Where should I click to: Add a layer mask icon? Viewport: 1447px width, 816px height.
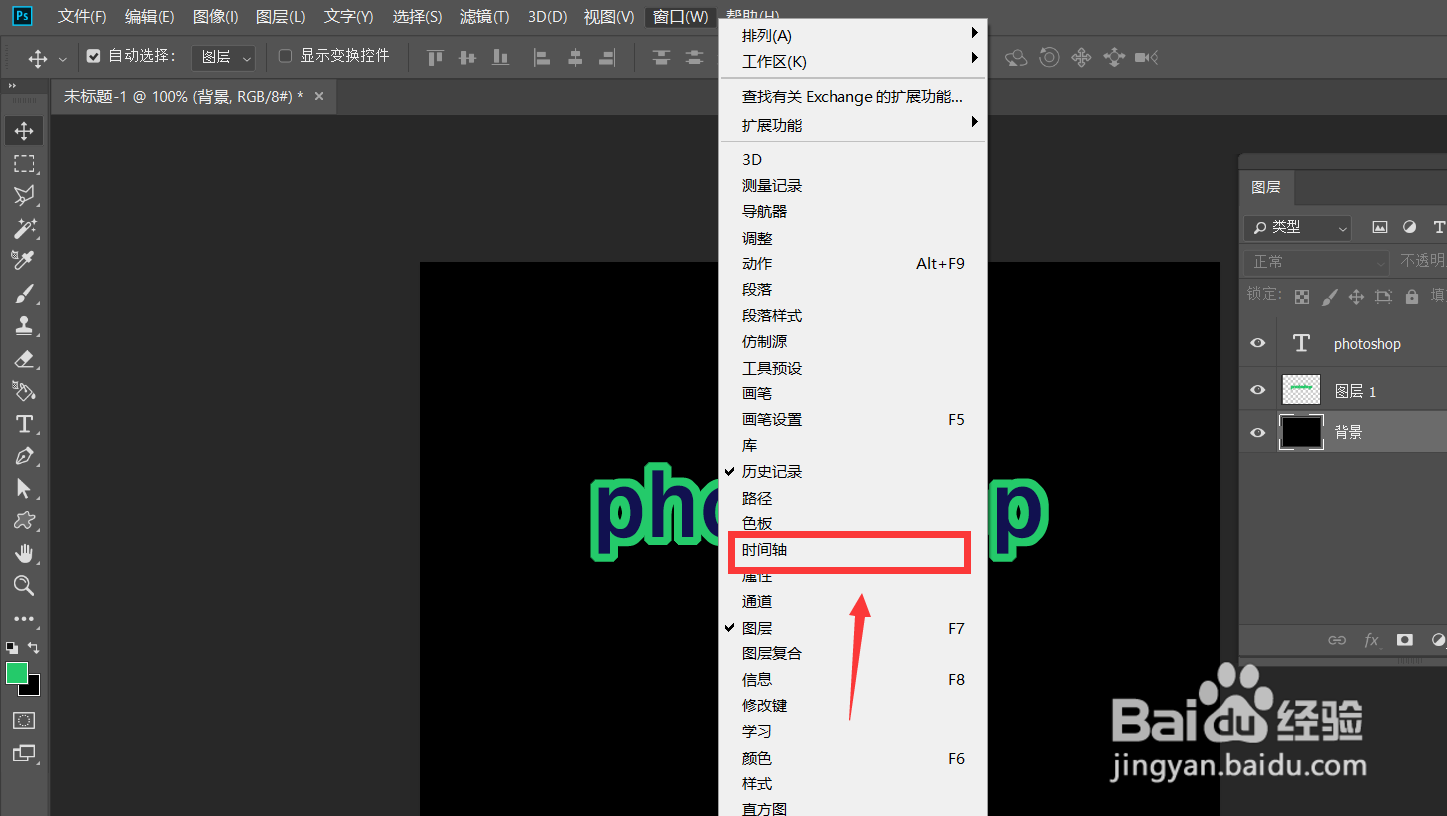coord(1405,640)
